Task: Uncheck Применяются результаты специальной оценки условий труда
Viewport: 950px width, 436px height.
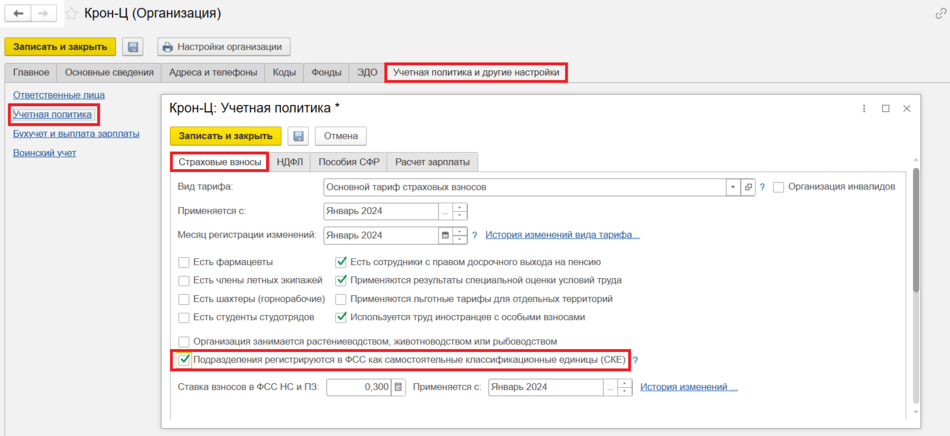Action: 341,280
